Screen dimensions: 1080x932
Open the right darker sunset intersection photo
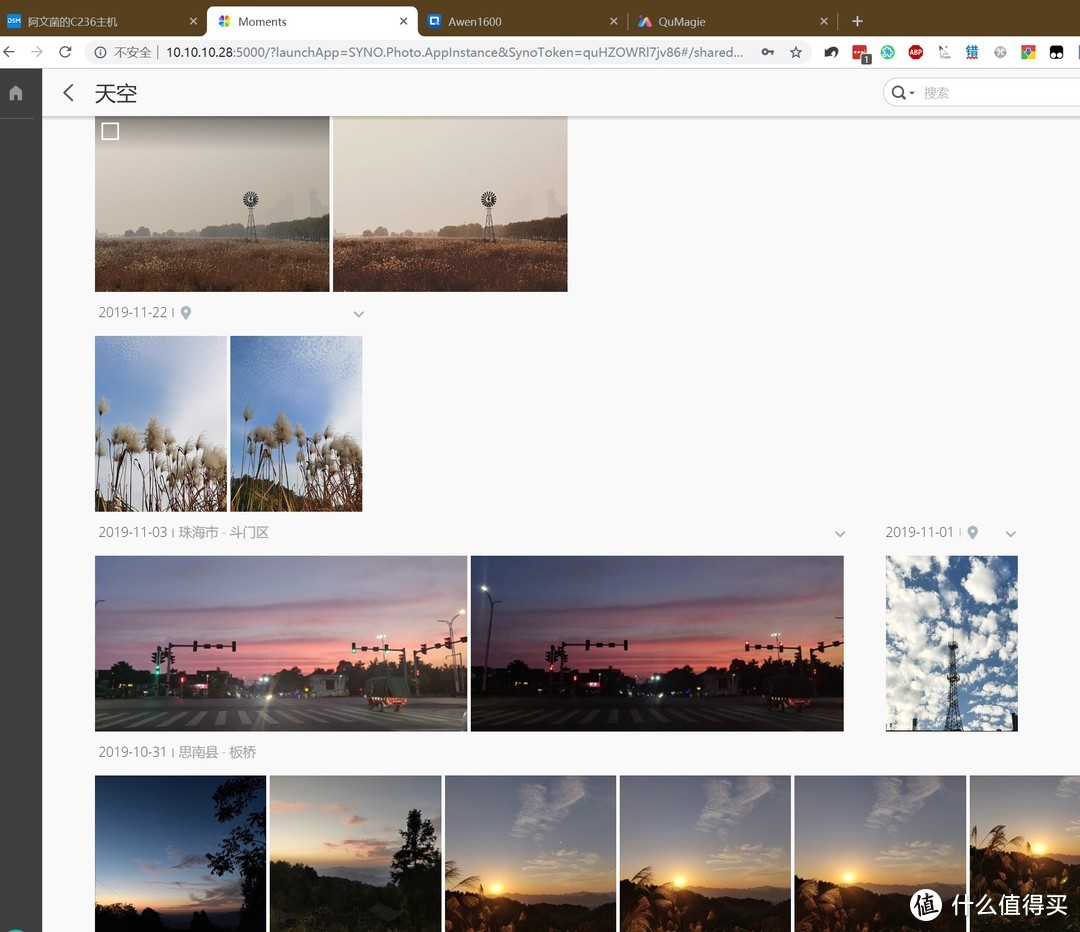click(x=657, y=643)
